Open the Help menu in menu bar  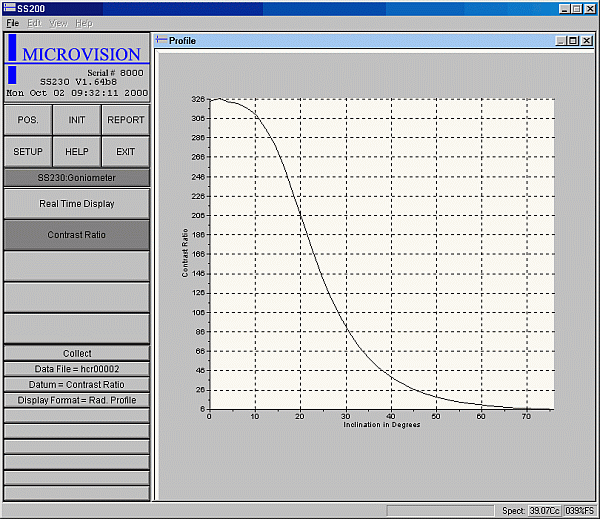point(84,22)
